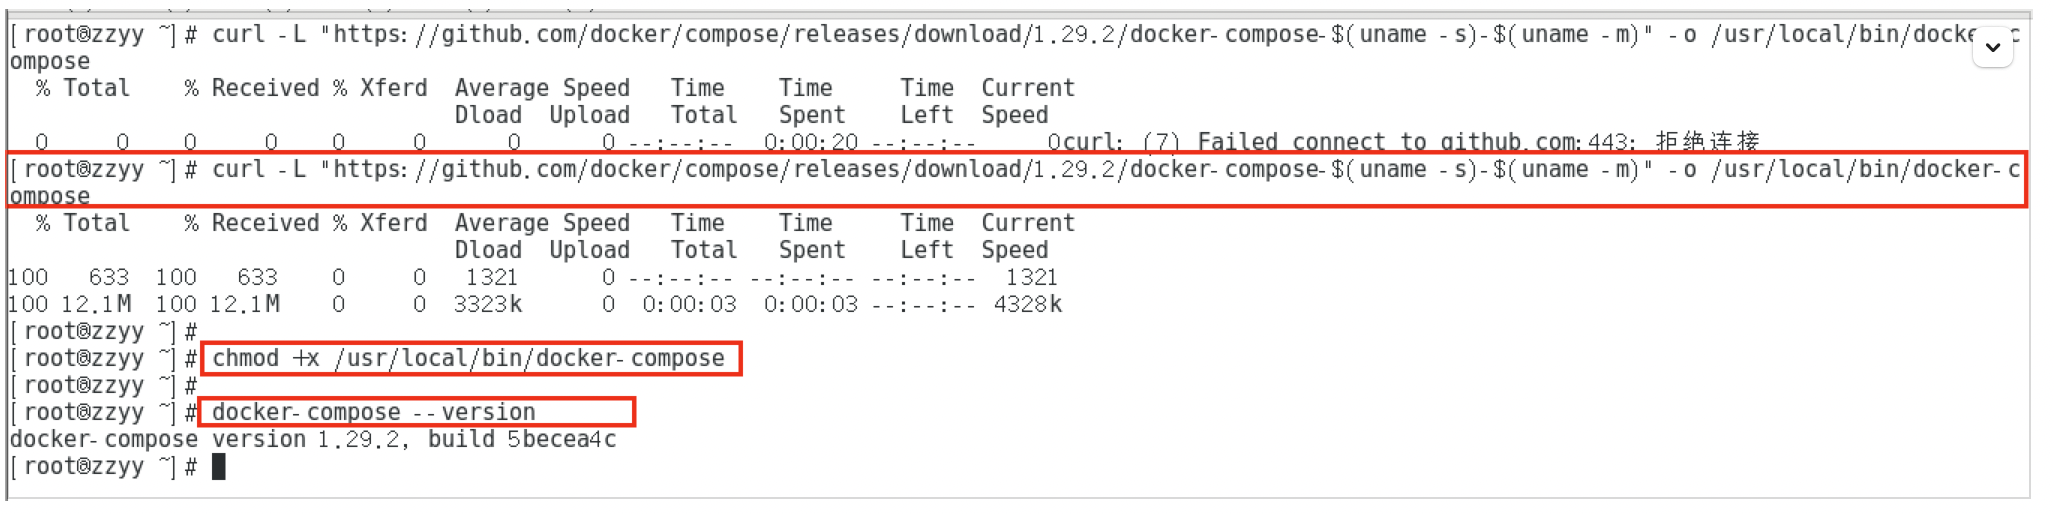Click the build hash 5becea4c
This screenshot has width=2054, height=514.
click(x=561, y=439)
